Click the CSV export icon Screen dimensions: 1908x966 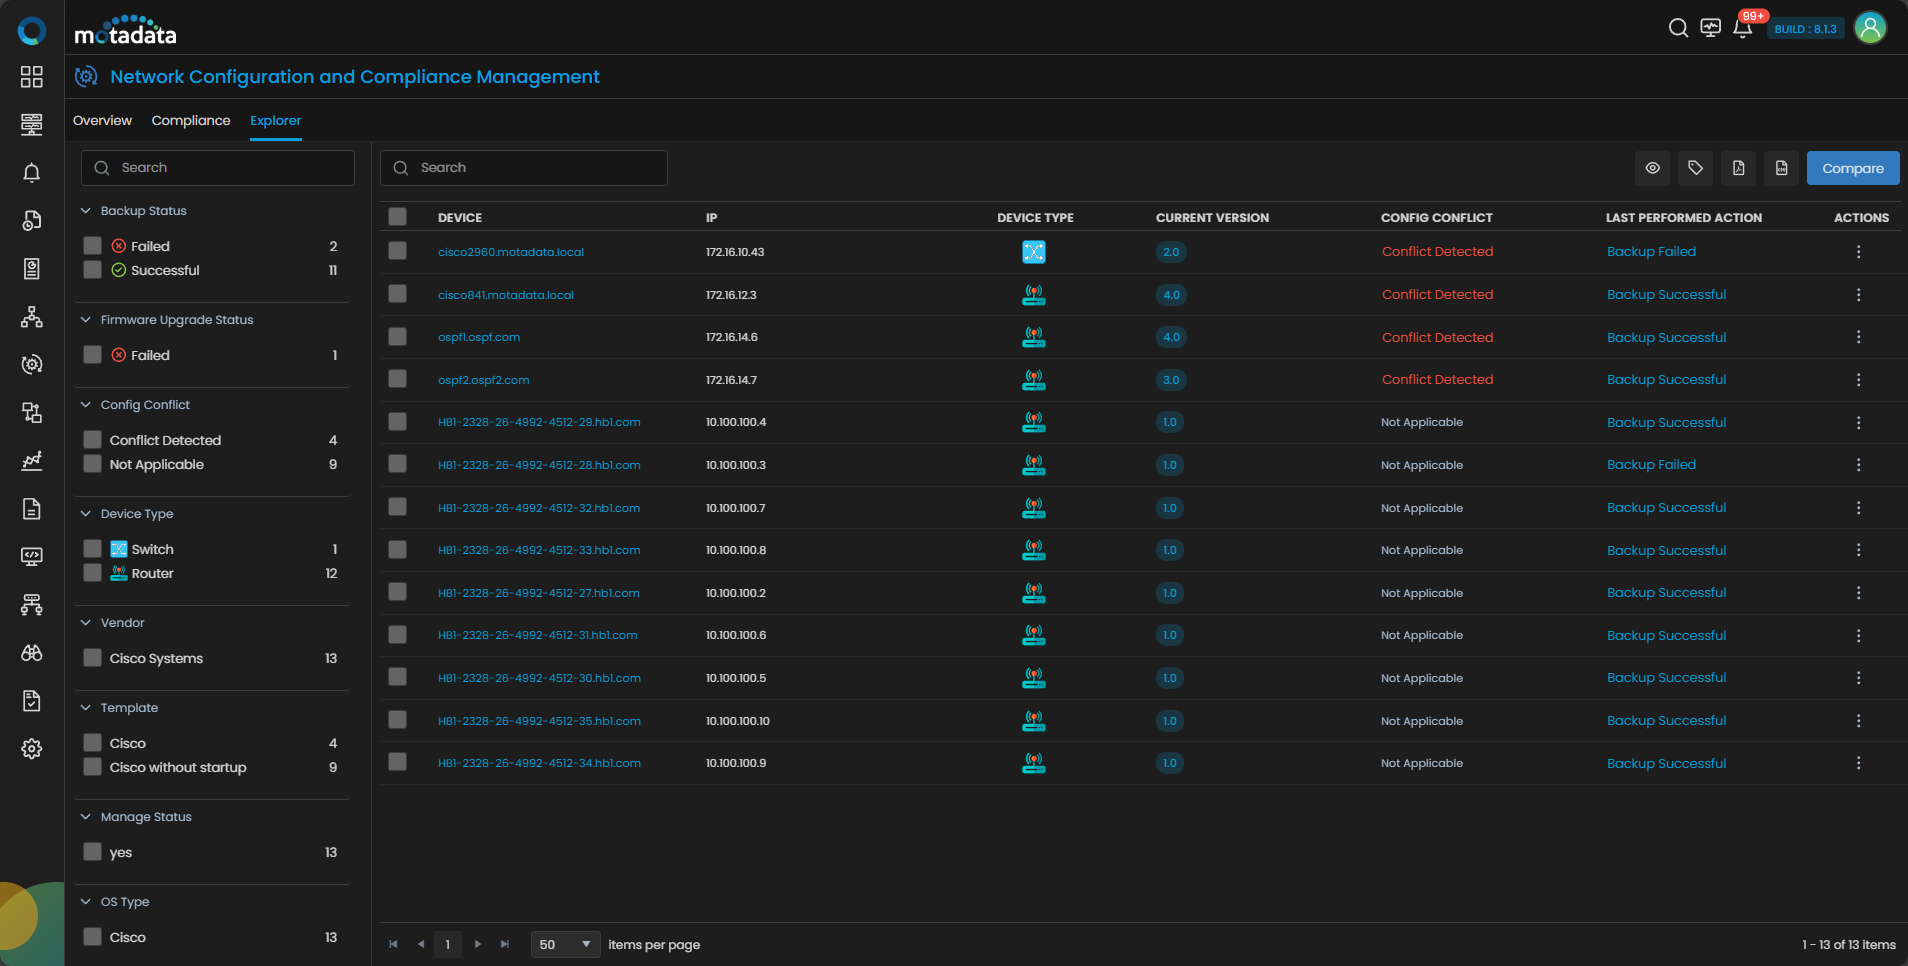point(1781,168)
